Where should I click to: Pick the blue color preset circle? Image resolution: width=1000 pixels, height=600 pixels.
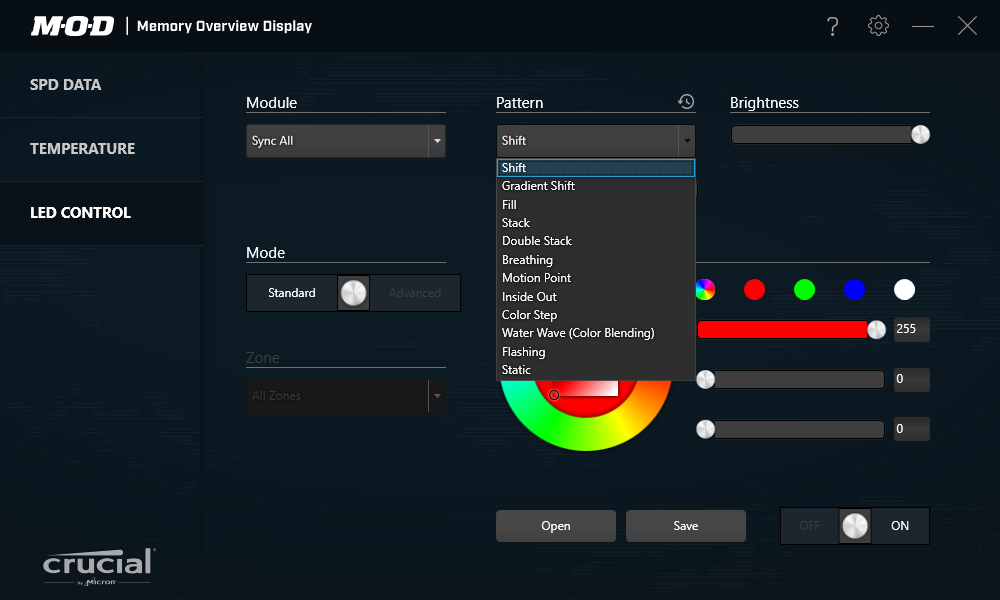tap(854, 290)
